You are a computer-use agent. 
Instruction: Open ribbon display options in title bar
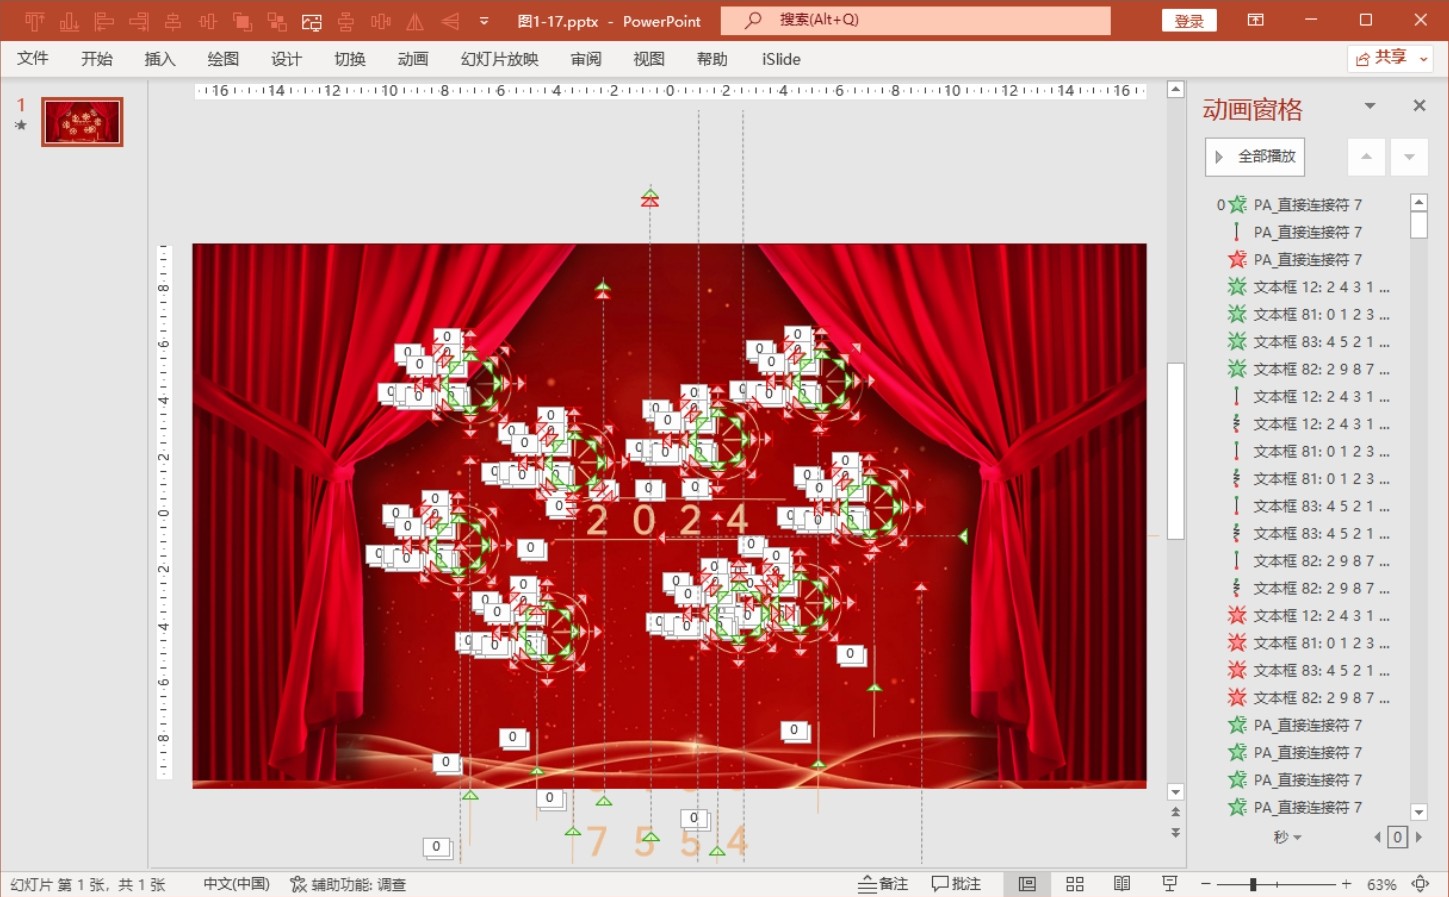[1256, 20]
